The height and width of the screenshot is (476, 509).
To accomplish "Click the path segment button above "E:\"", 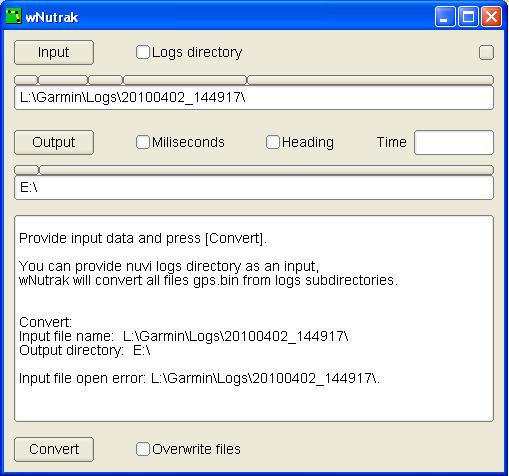I will pos(26,170).
